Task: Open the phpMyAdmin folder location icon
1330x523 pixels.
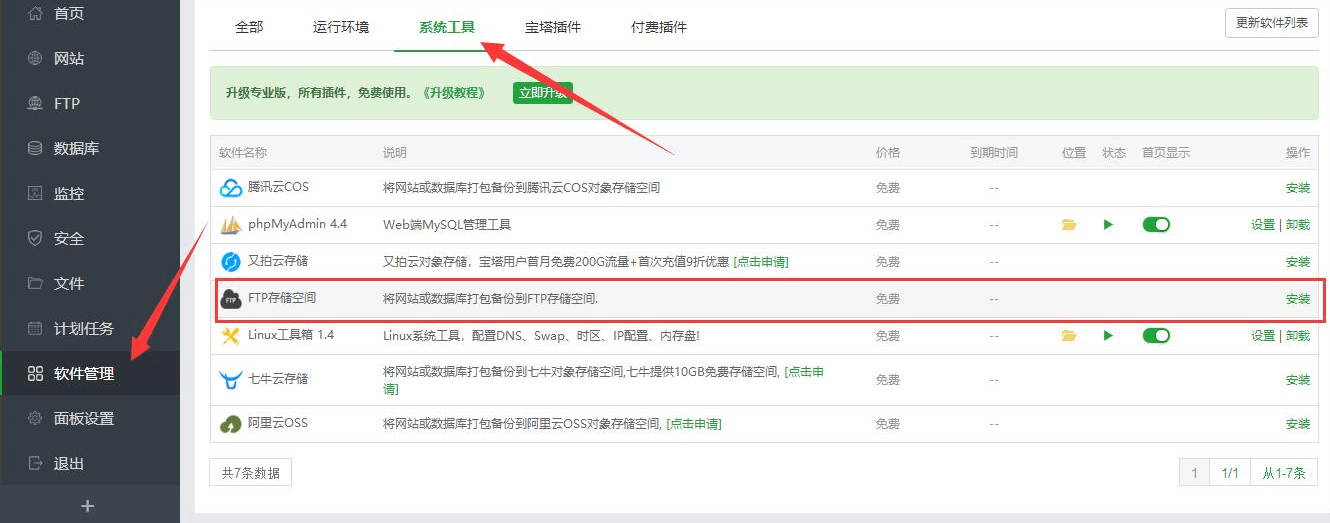Action: coord(1069,225)
